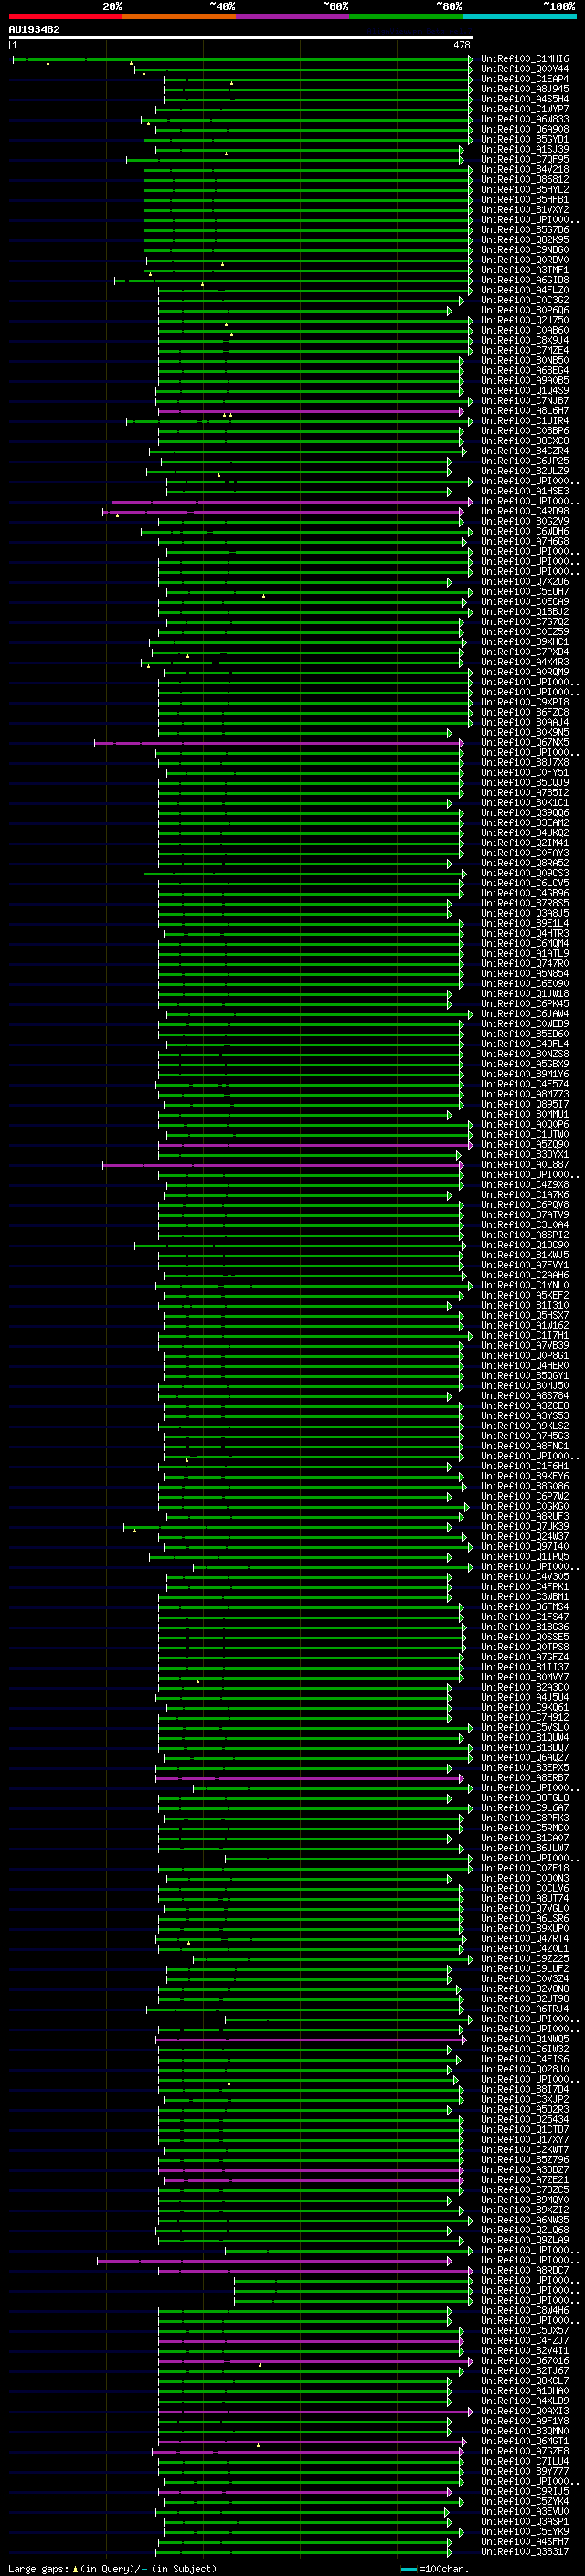Select hit UniRef100_Q82K95
Image resolution: width=585 pixels, height=2576 pixels.
tap(525, 240)
